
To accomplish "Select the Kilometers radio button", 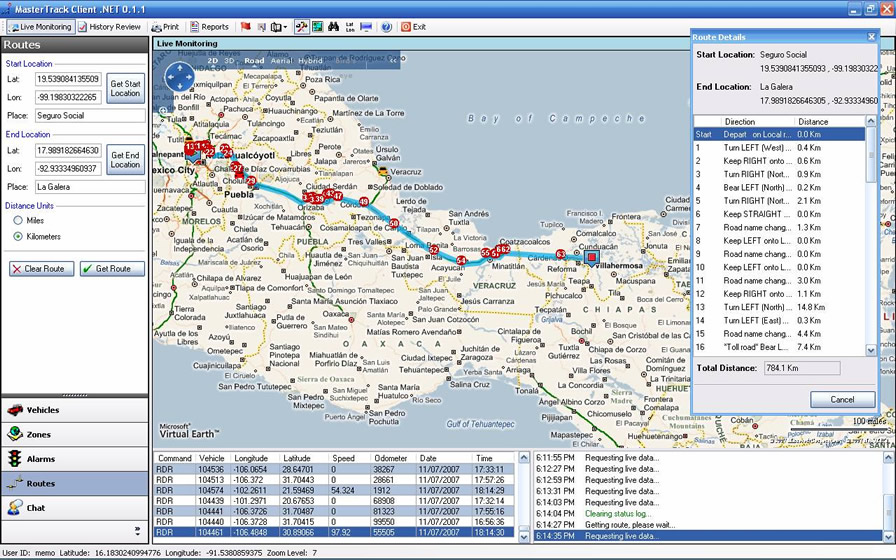I will [x=18, y=237].
